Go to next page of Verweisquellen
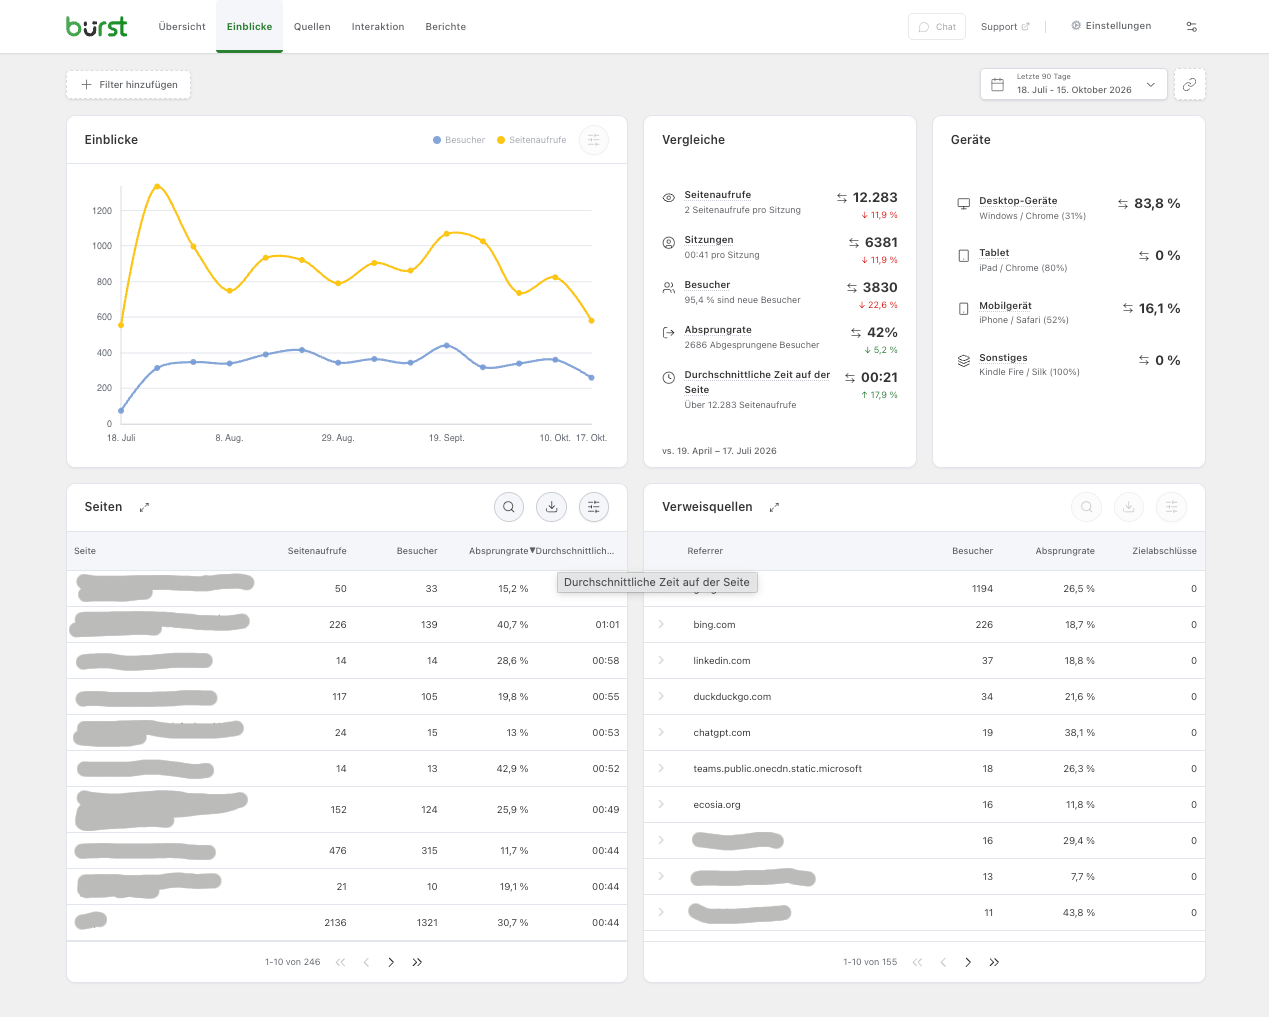The image size is (1269, 1017). point(968,962)
